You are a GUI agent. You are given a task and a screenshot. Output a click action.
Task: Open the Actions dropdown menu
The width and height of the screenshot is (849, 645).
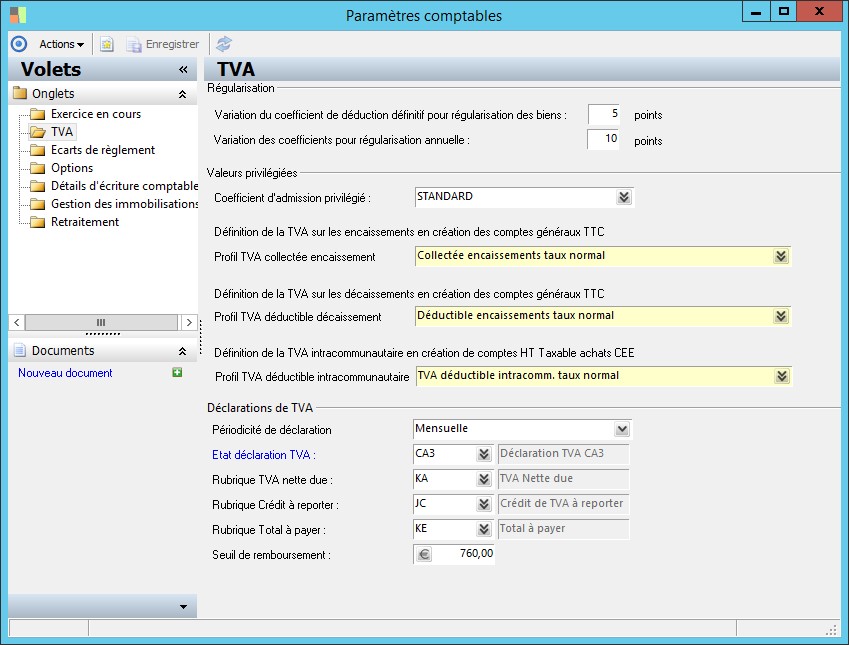click(x=61, y=44)
